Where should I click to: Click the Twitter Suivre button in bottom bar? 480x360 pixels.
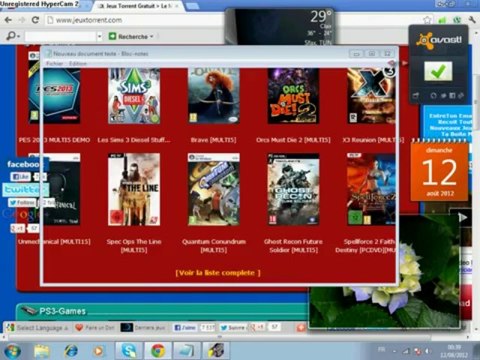(233, 328)
